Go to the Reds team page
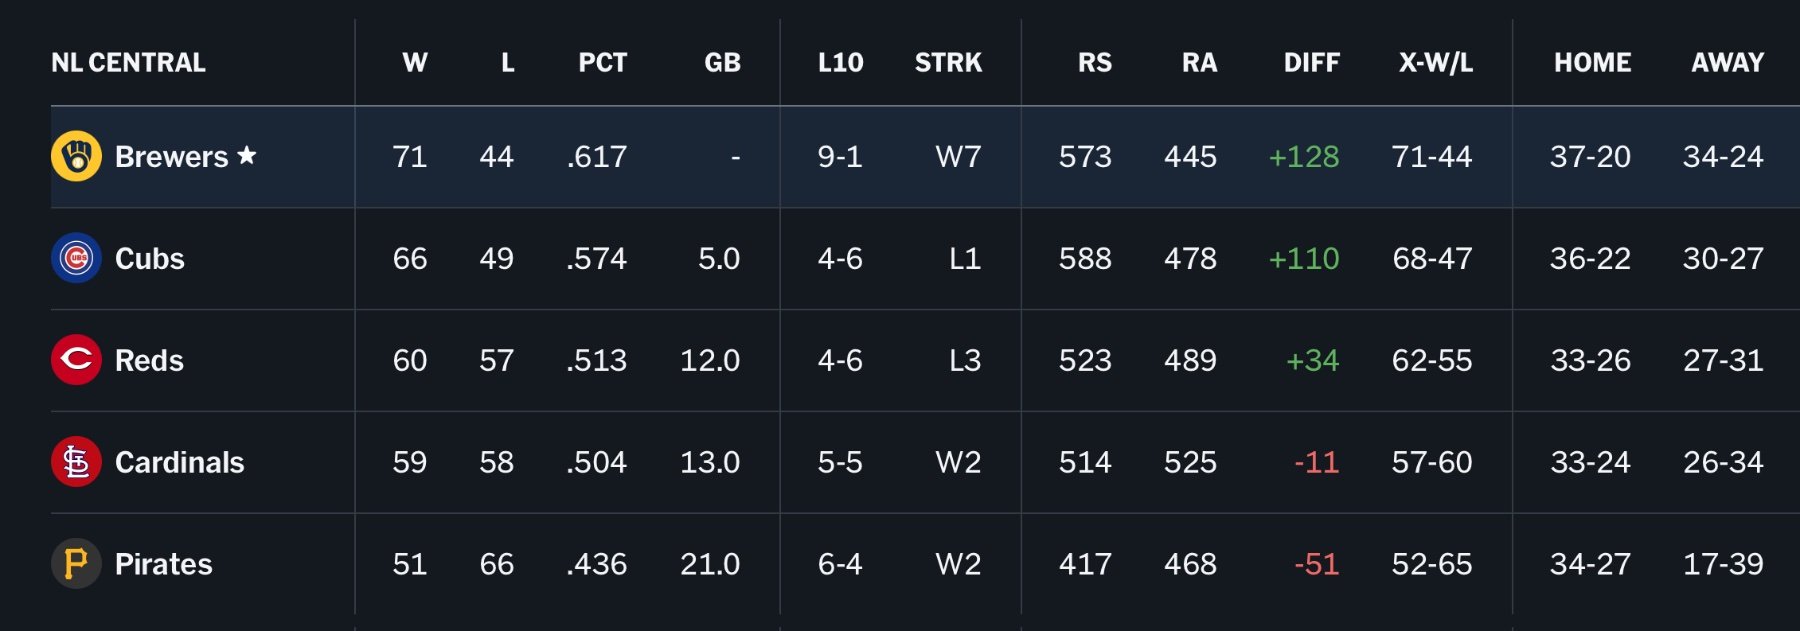1800x631 pixels. click(149, 361)
